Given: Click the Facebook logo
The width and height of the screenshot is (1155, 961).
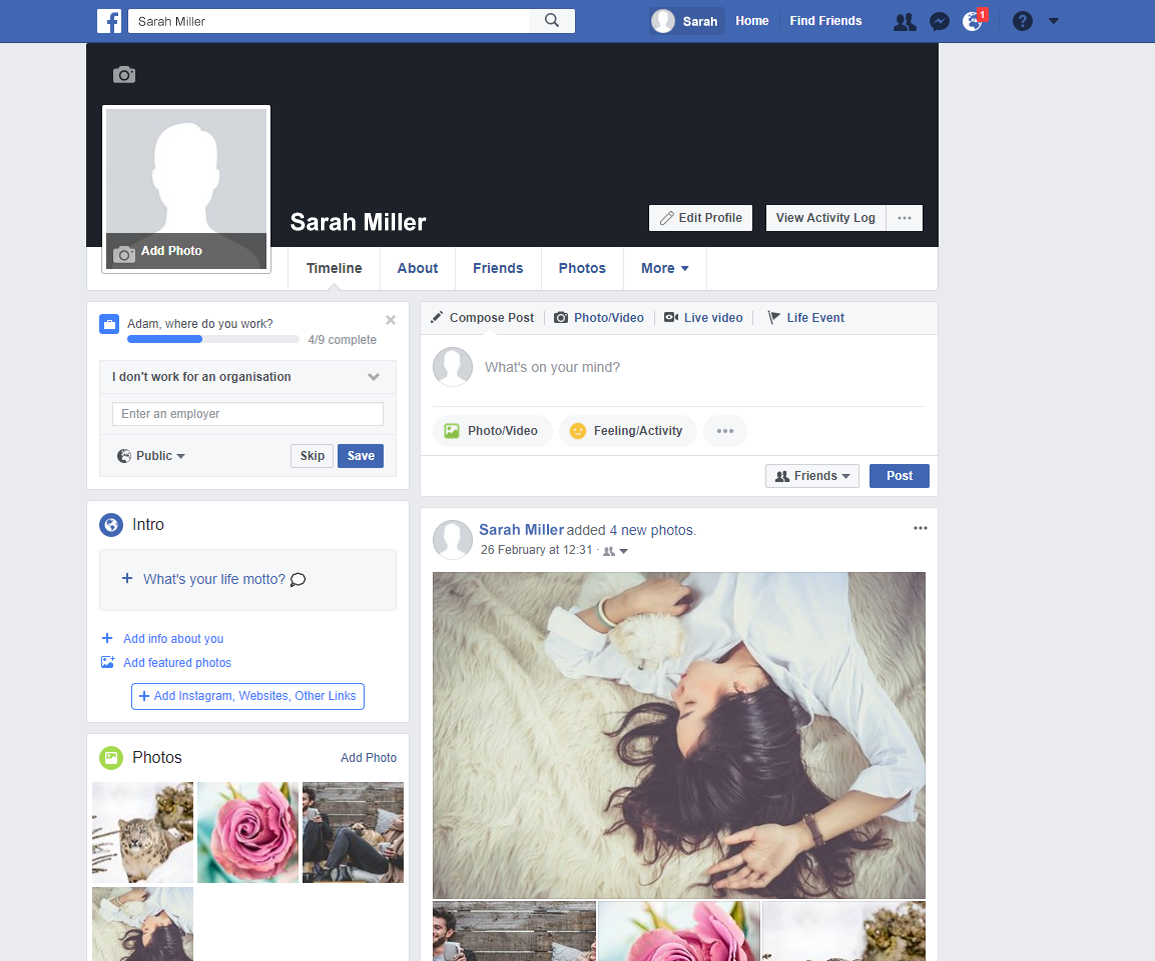Looking at the screenshot, I should tap(110, 20).
